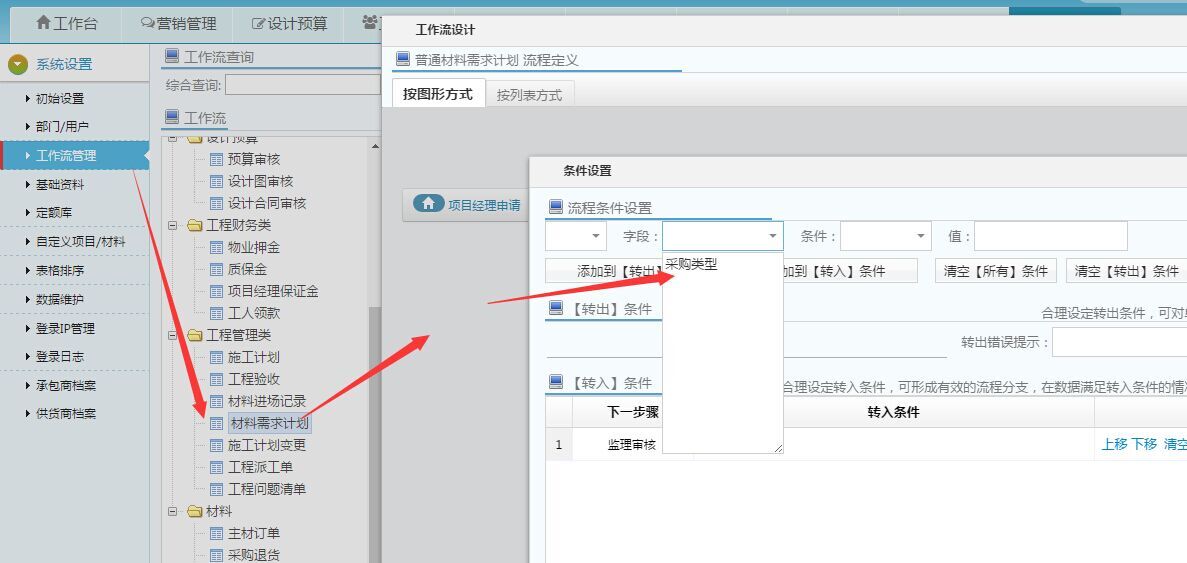Image resolution: width=1187 pixels, height=563 pixels.
Task: Select the 质保金 tree item
Action: [x=248, y=269]
